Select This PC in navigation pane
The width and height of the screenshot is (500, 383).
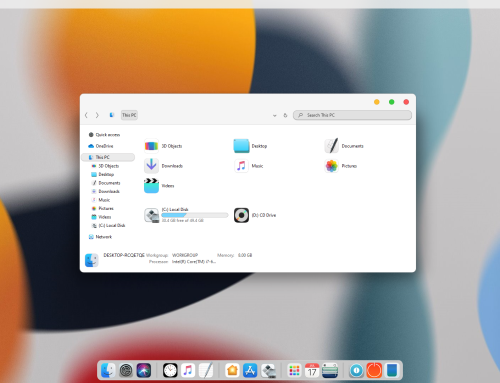108,157
